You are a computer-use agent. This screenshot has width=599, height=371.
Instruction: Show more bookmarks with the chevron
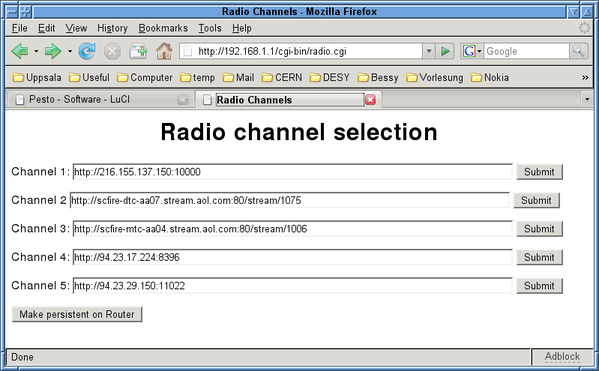point(585,78)
